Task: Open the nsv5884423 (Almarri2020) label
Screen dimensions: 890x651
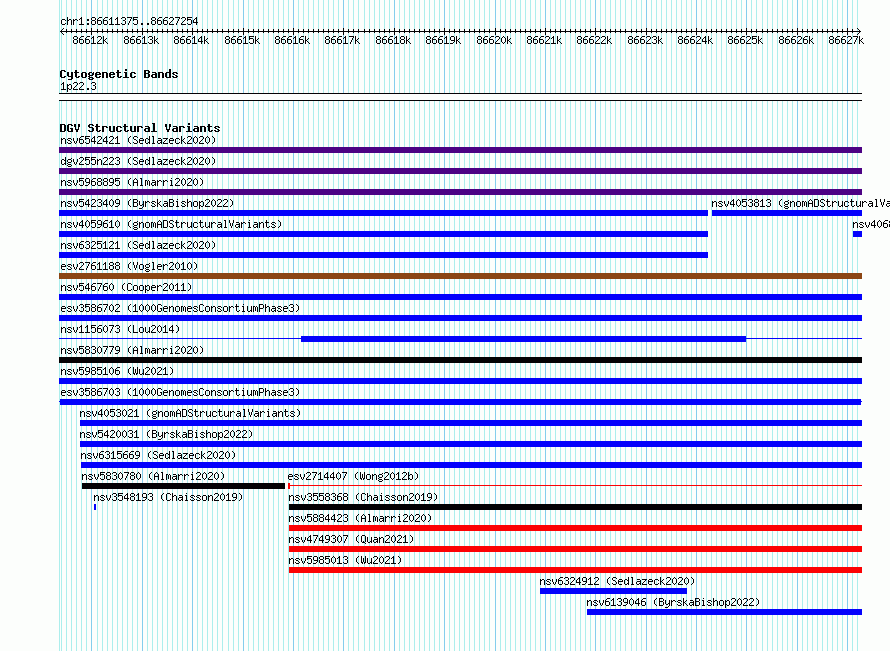Action: tap(360, 518)
